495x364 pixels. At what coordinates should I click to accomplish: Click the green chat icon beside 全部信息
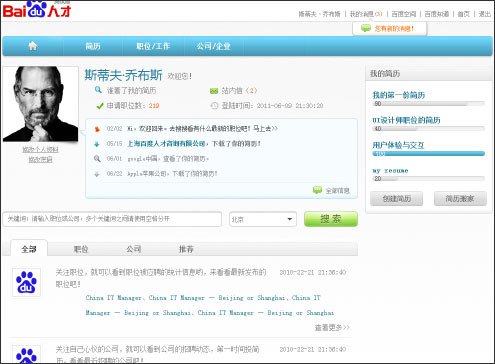click(317, 190)
